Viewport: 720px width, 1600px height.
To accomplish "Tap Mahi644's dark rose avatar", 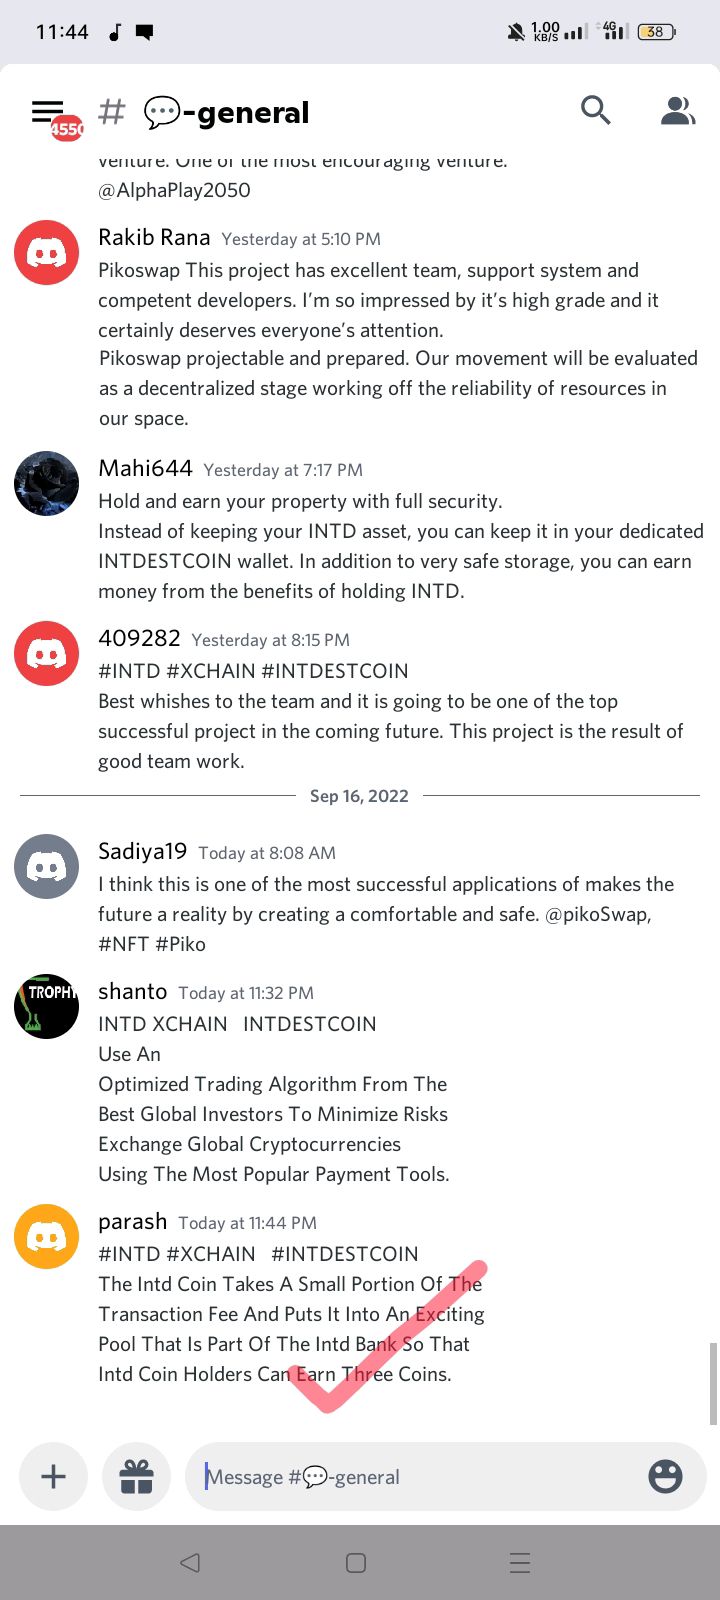I will tap(46, 484).
